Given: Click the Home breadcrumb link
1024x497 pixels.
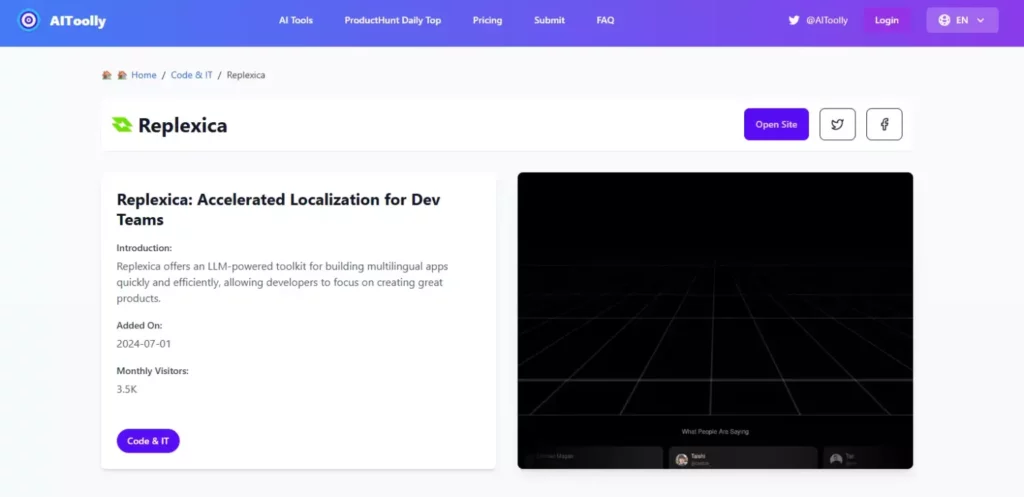Looking at the screenshot, I should [144, 75].
